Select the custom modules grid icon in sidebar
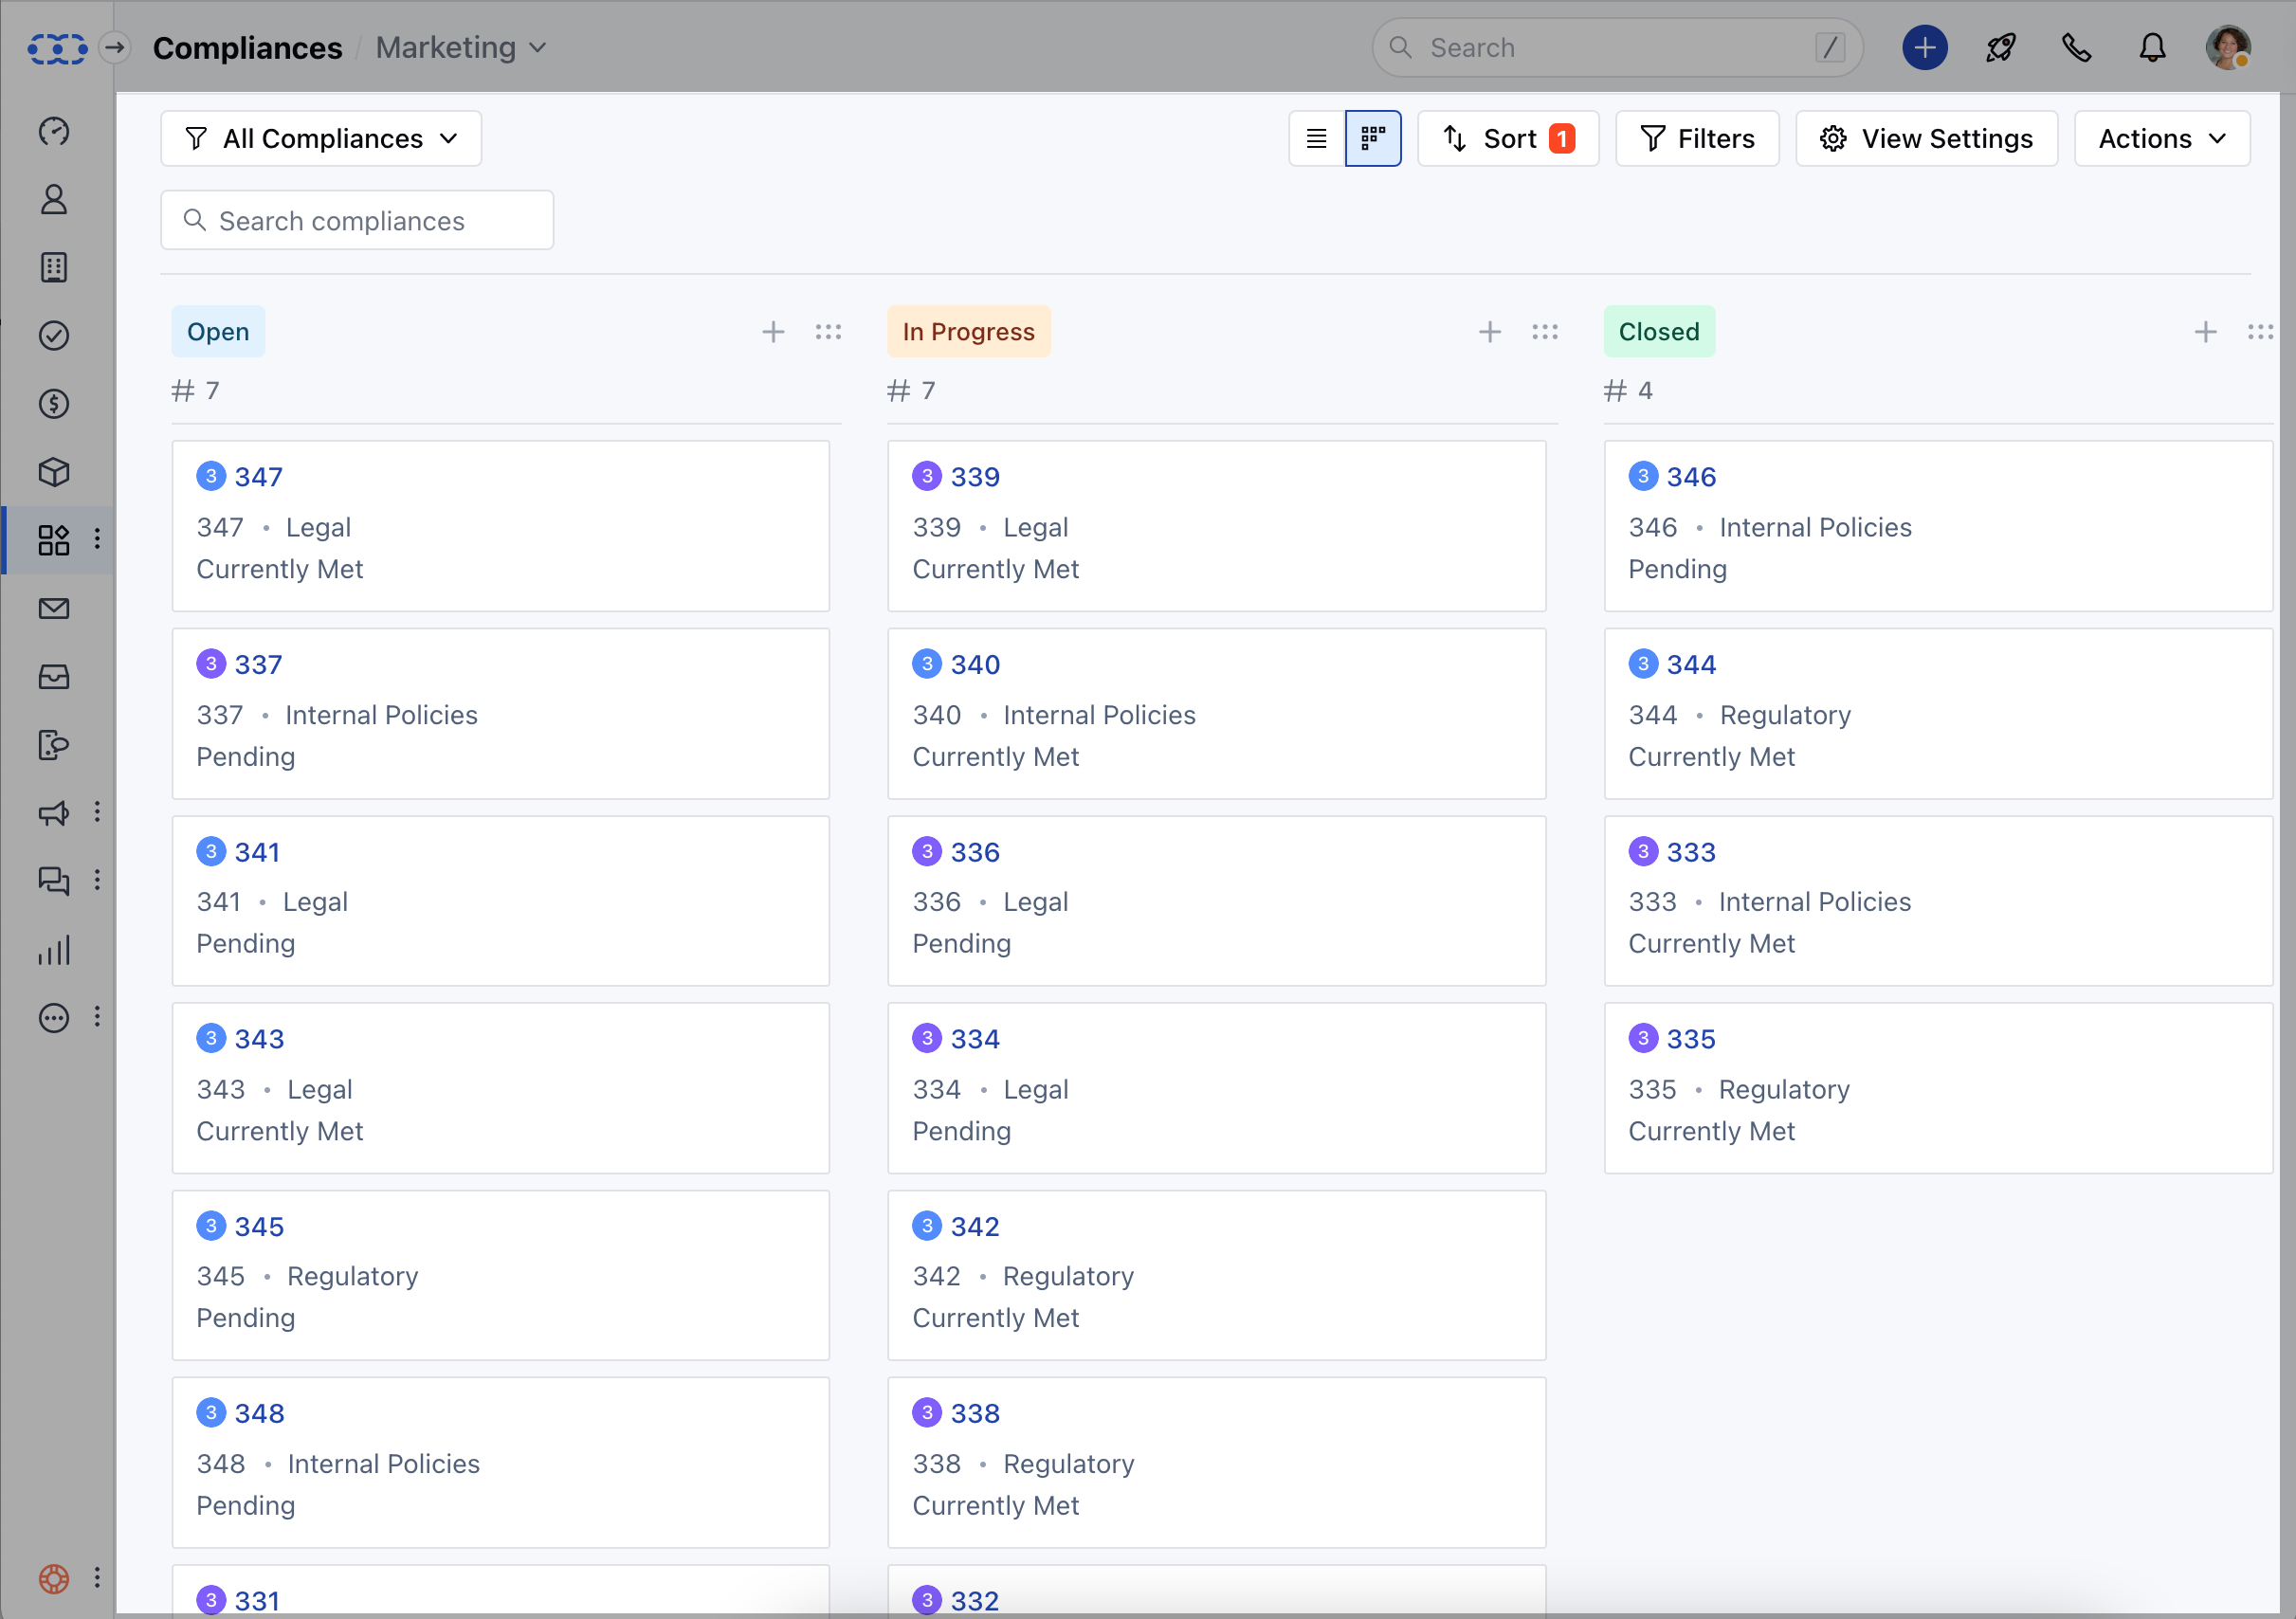Viewport: 2296px width, 1619px height. (54, 539)
